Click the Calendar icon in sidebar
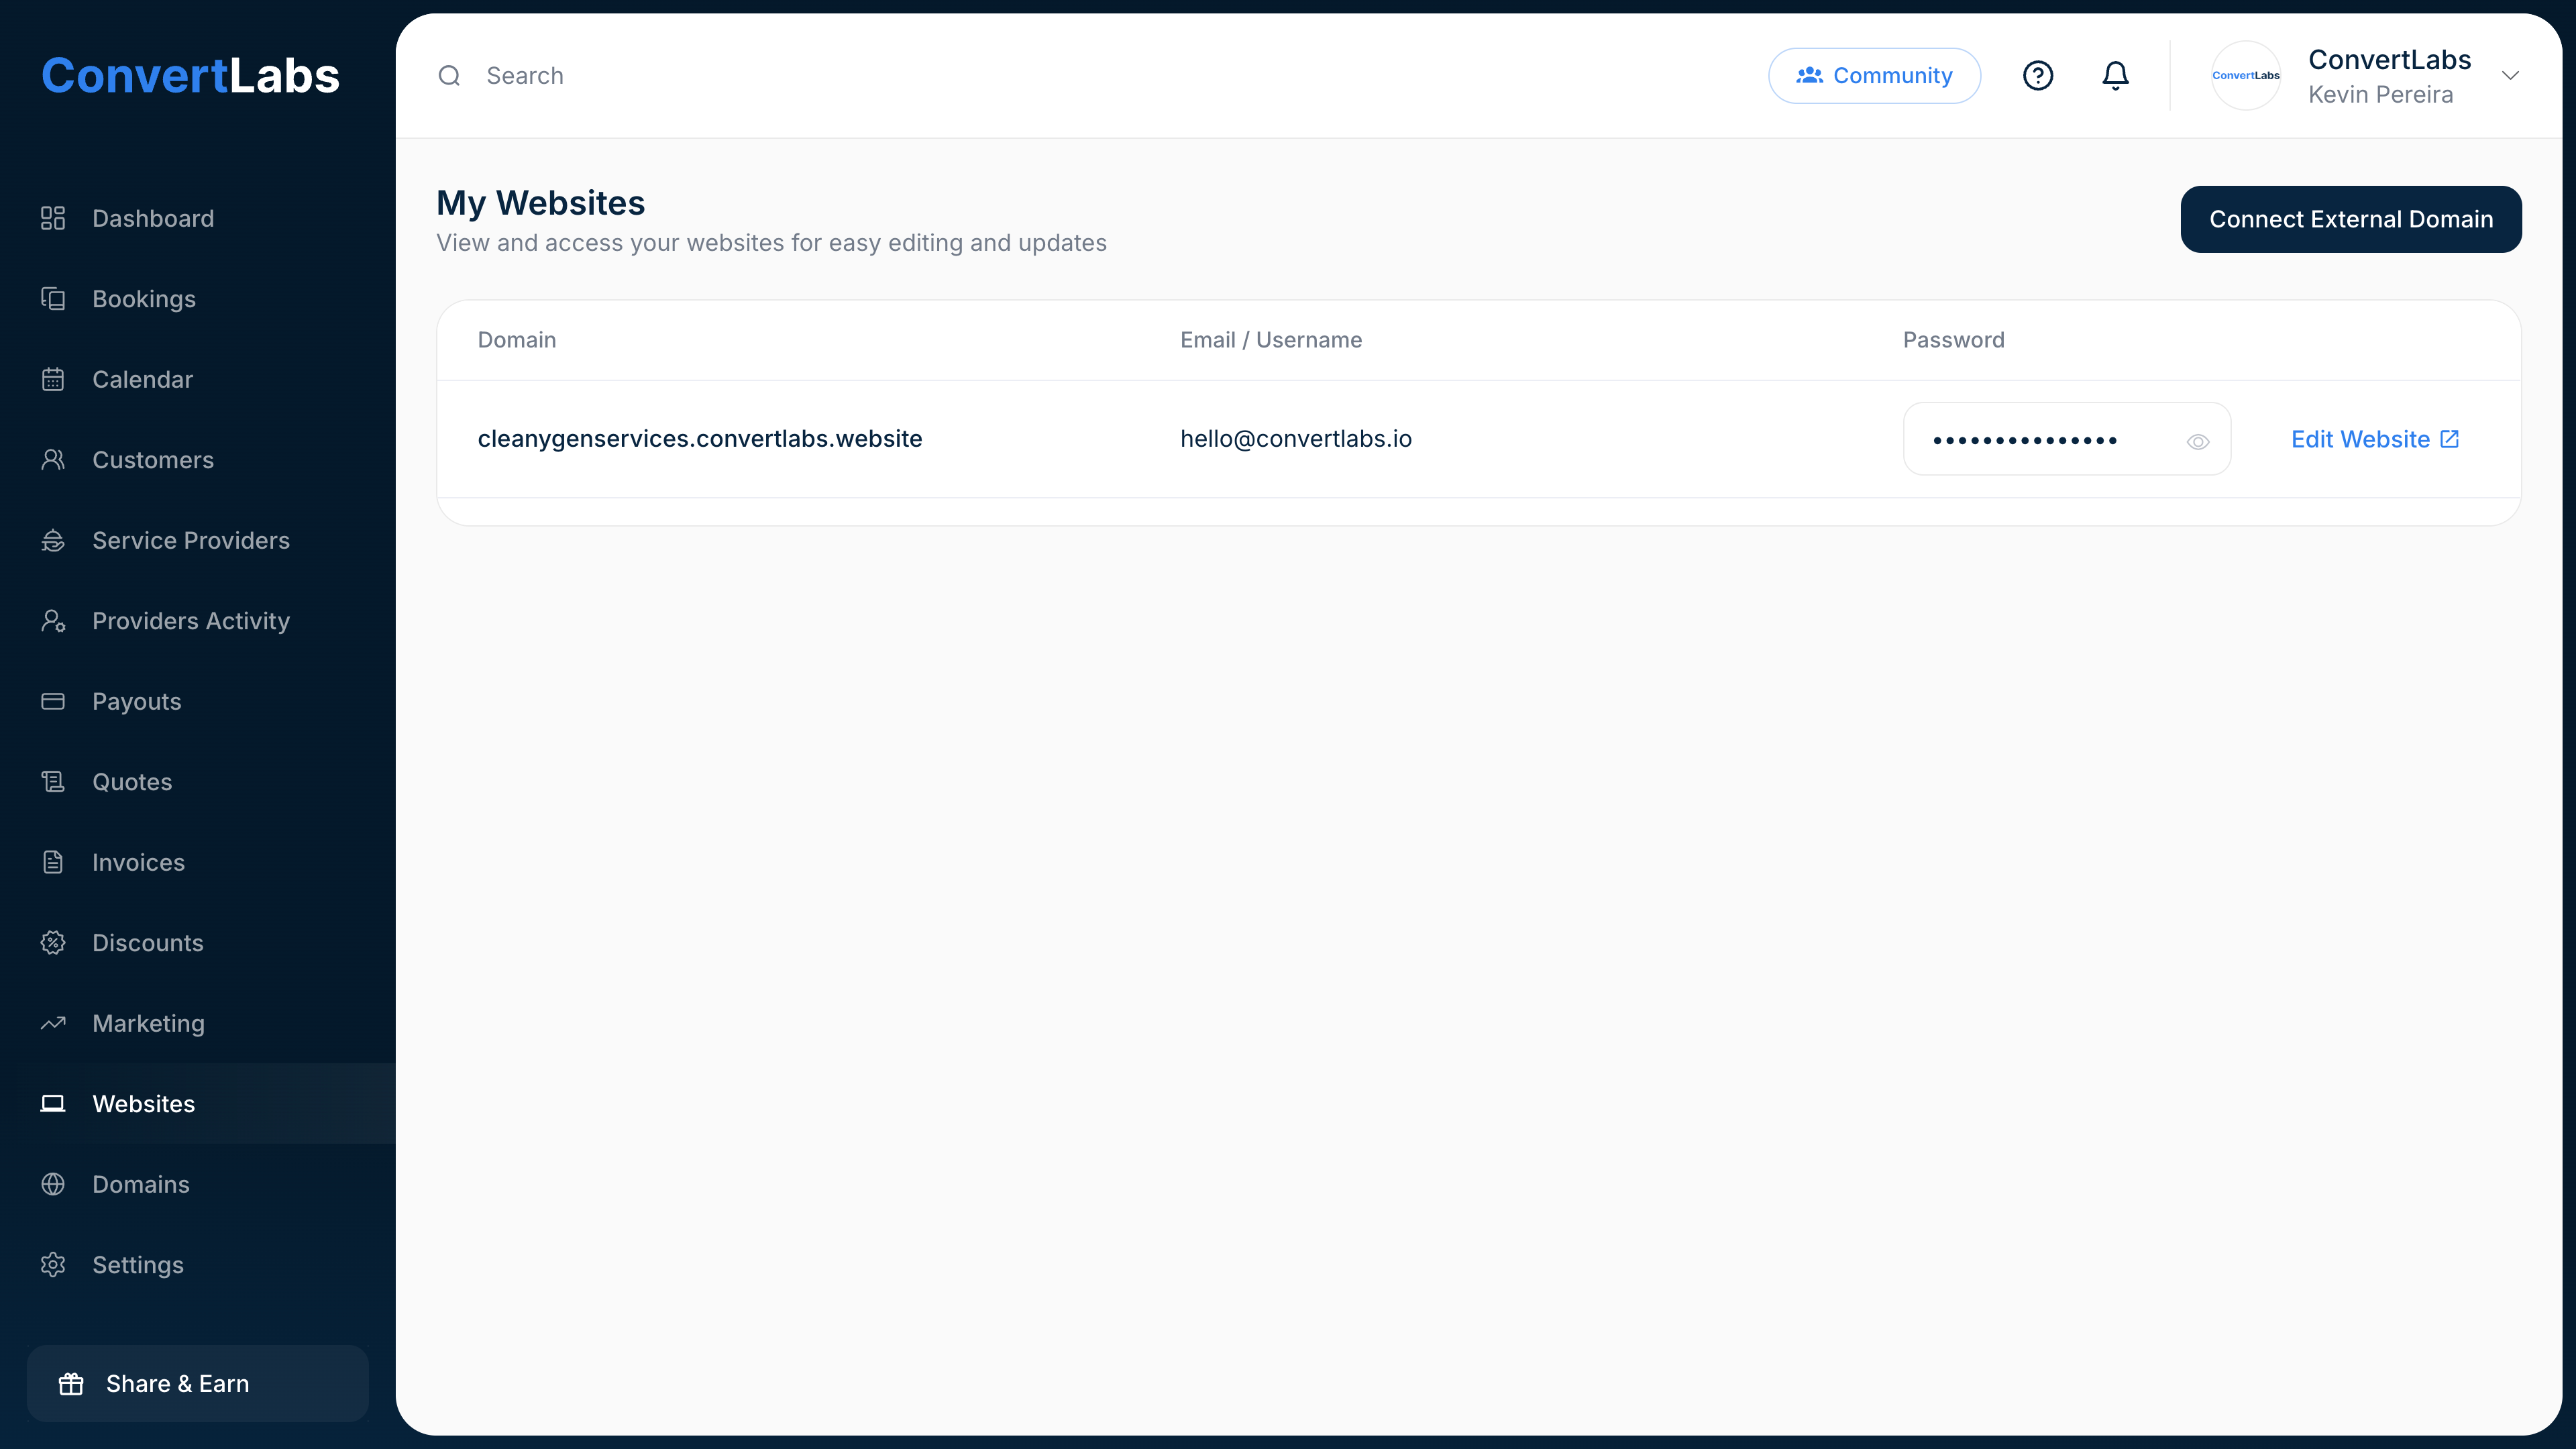Image resolution: width=2576 pixels, height=1449 pixels. [x=53, y=379]
